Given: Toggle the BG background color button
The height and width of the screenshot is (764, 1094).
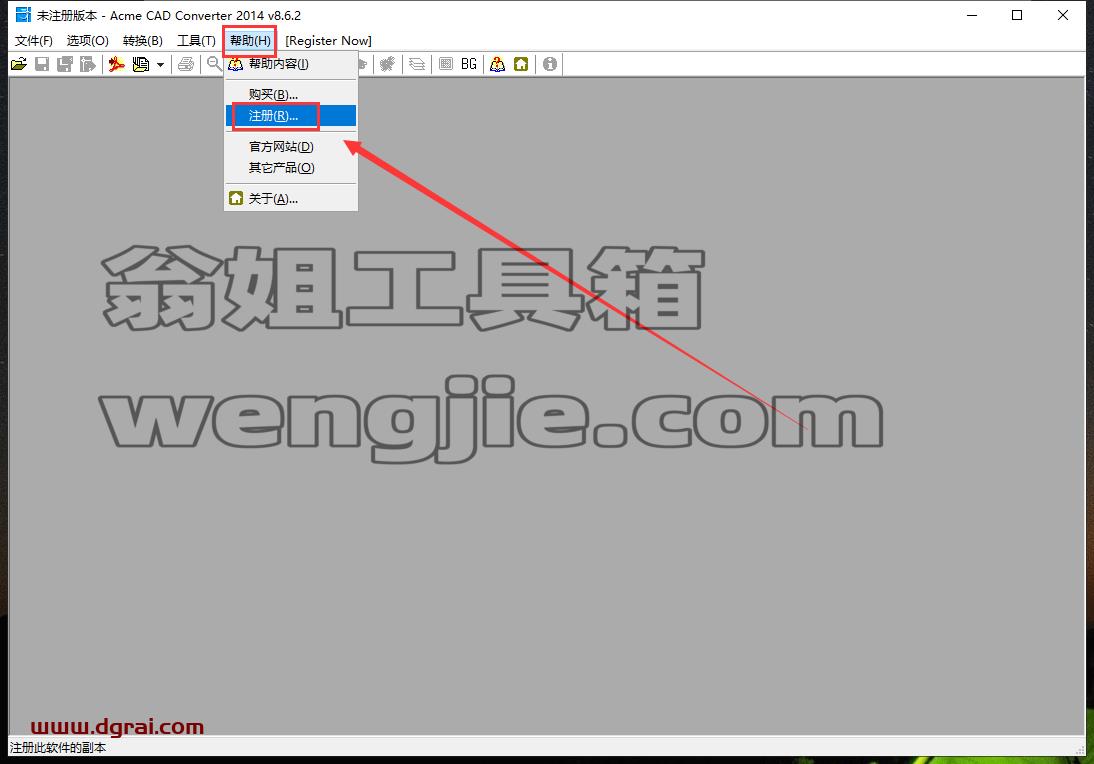Looking at the screenshot, I should click(469, 64).
